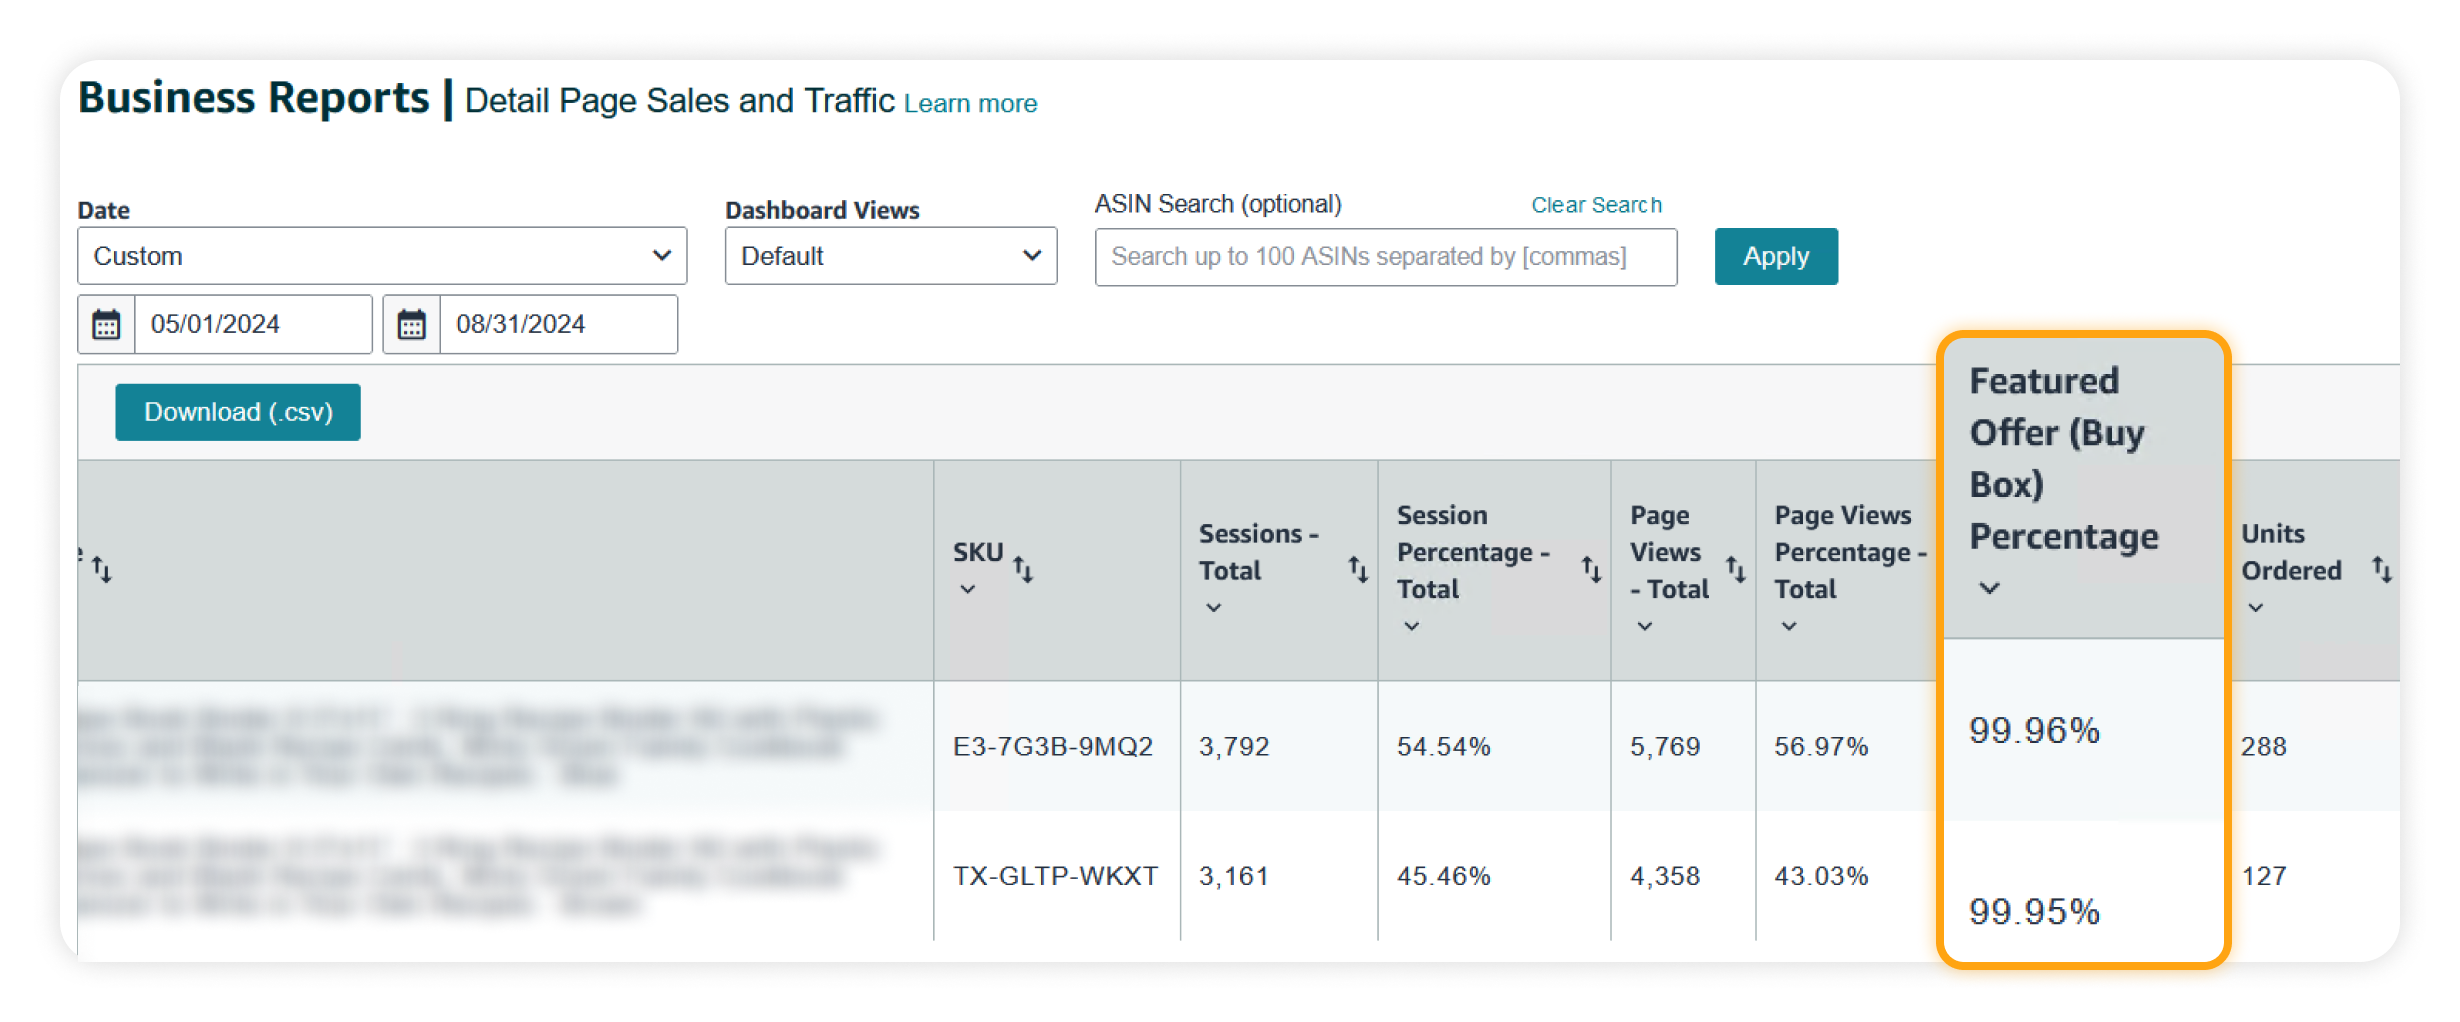The image size is (2460, 1022).
Task: Expand the SKU column filter chevron
Action: [967, 590]
